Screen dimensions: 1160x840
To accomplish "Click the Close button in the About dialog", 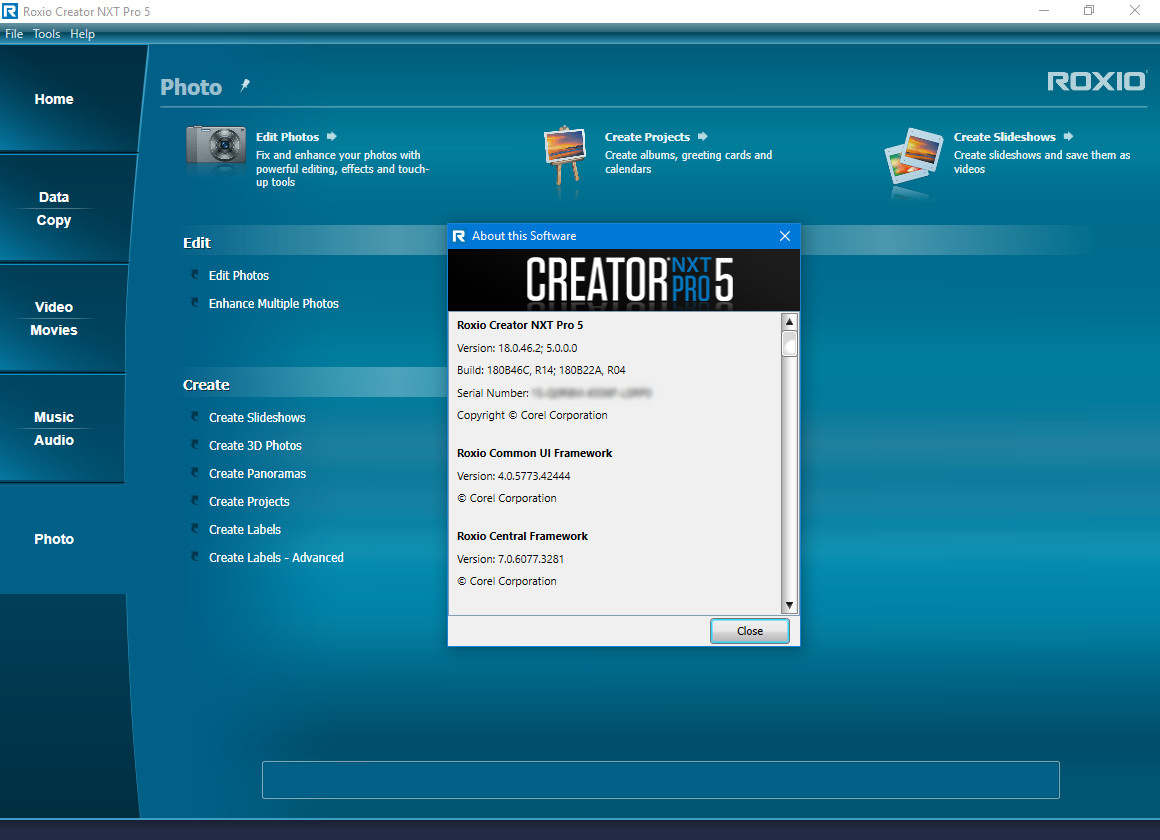I will (x=749, y=631).
